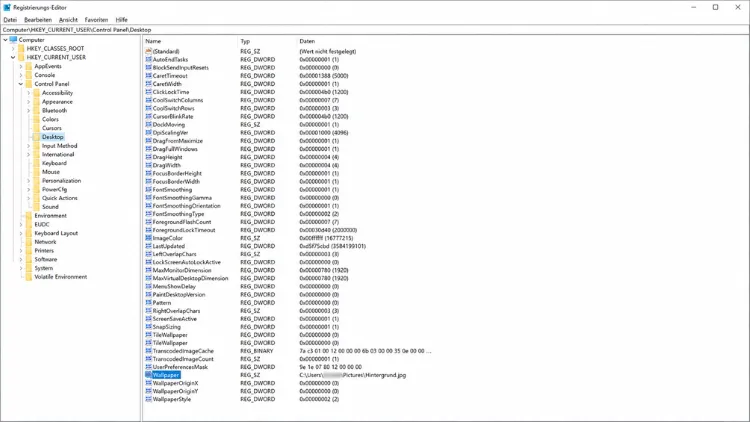
Task: Expand the Input Method key
Action: [x=28, y=146]
